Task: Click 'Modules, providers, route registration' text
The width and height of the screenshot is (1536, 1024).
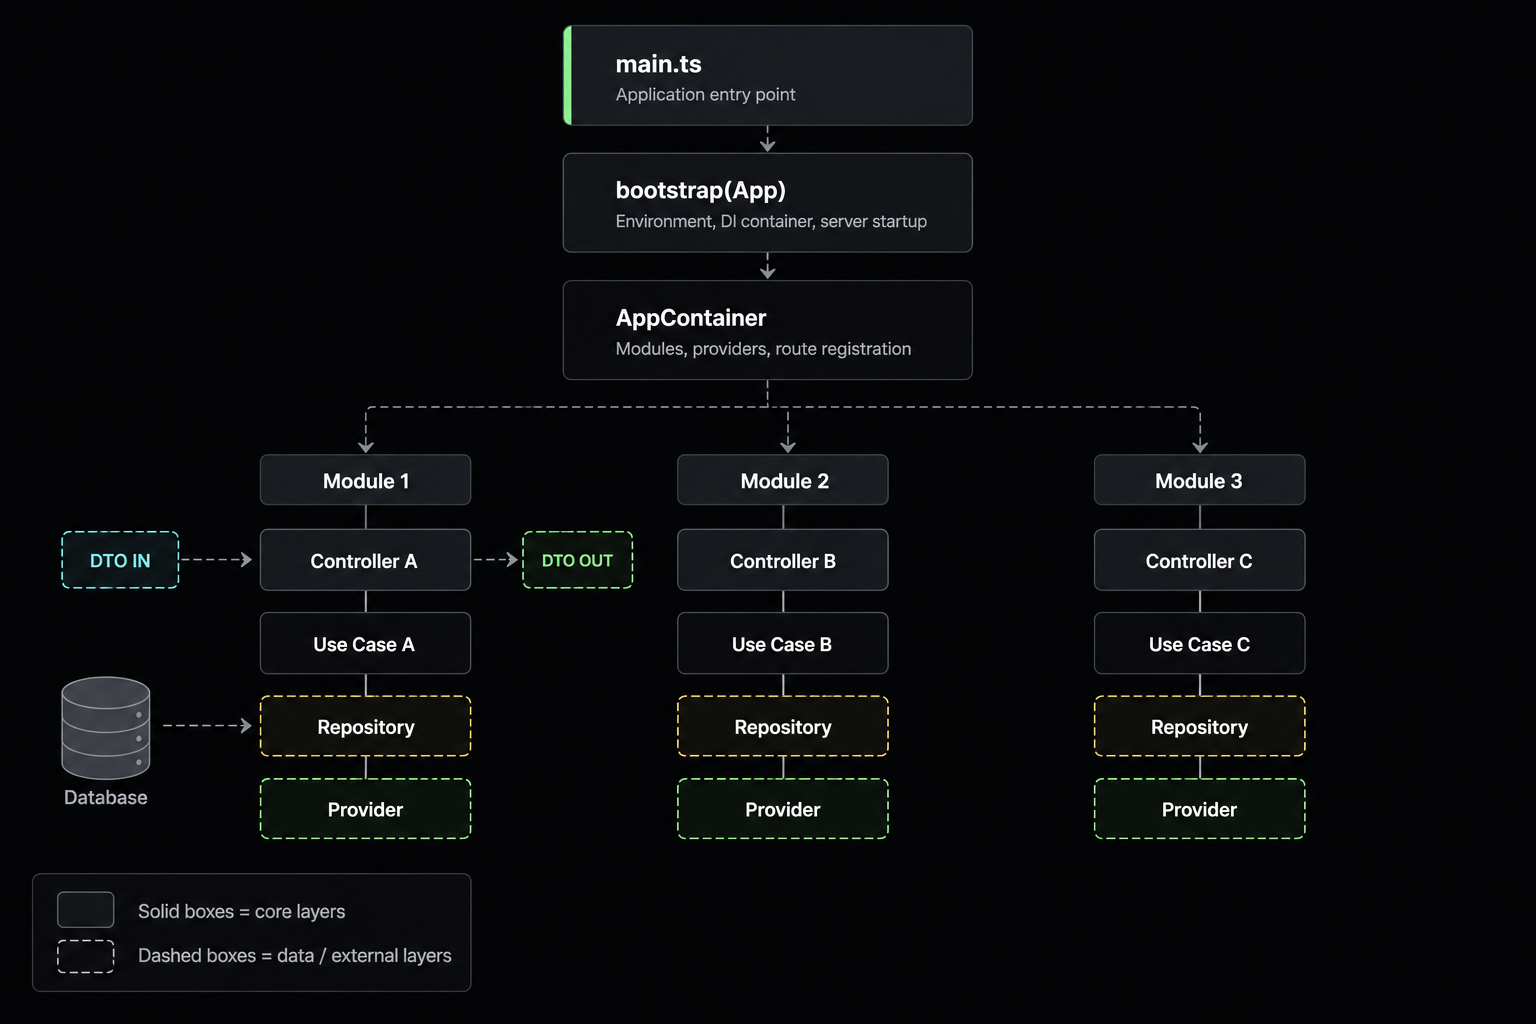Action: pyautogui.click(x=763, y=348)
